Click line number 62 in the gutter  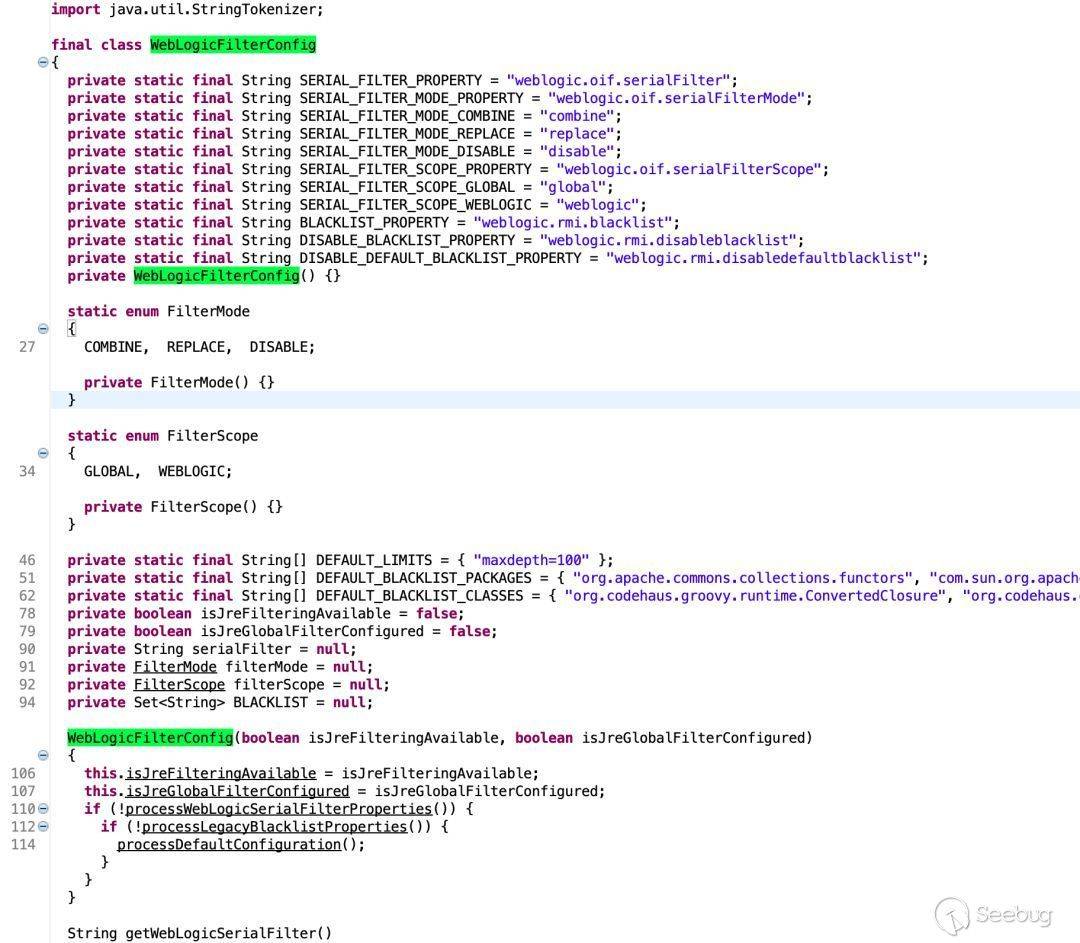tap(27, 596)
